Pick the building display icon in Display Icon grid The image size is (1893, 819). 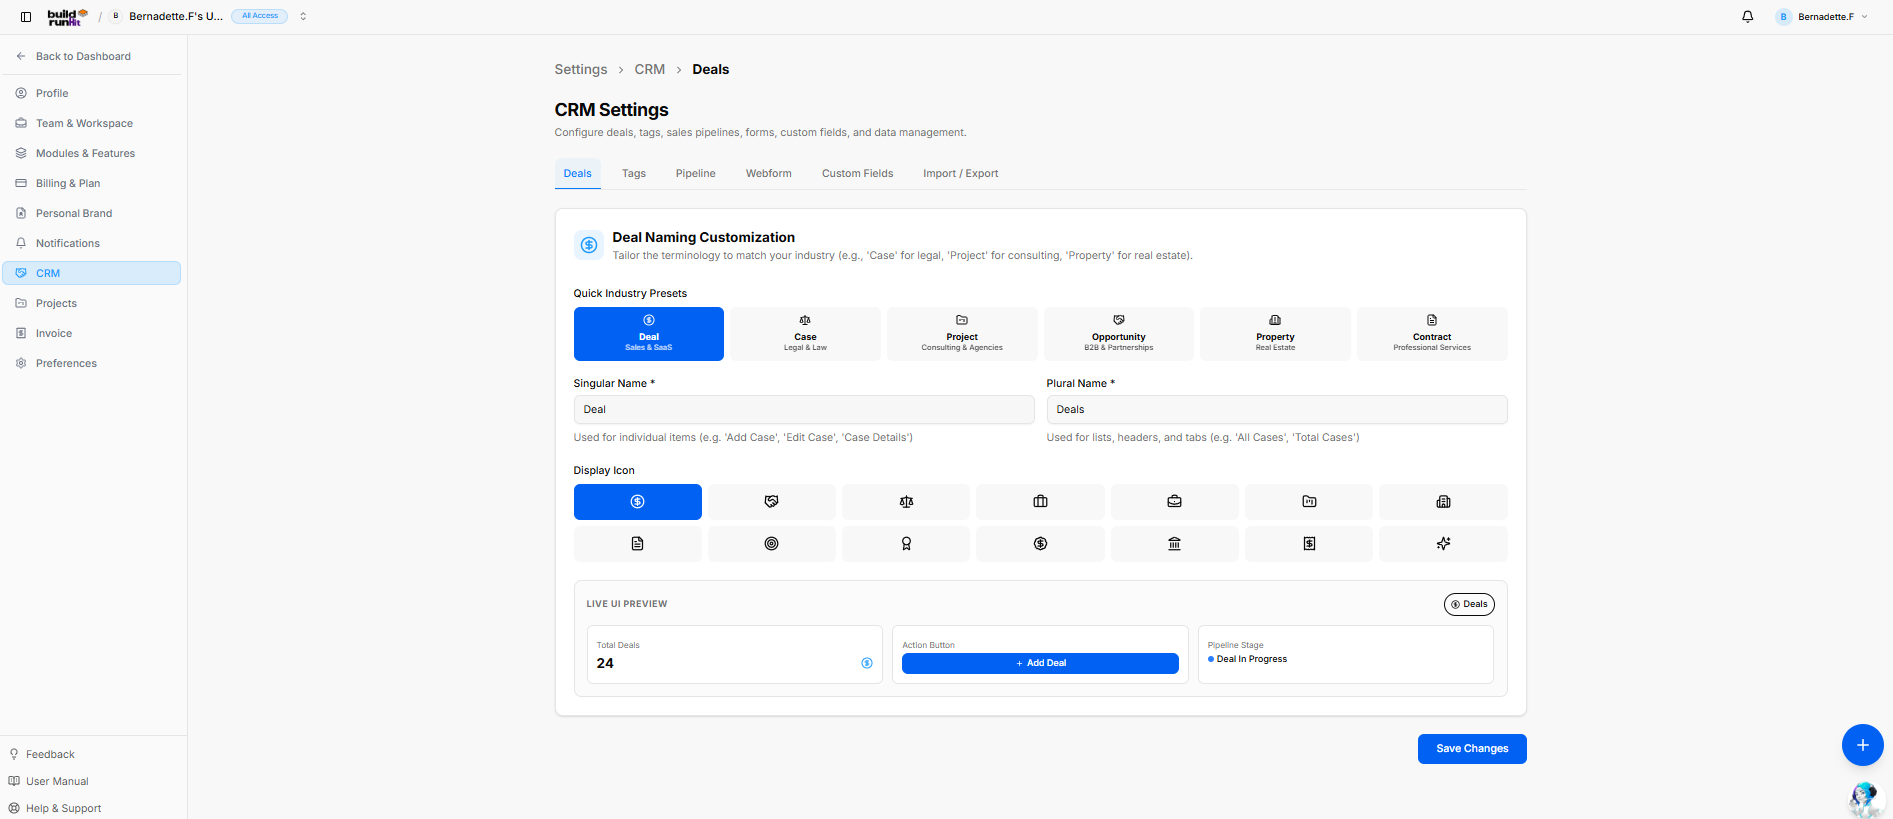pos(1443,502)
